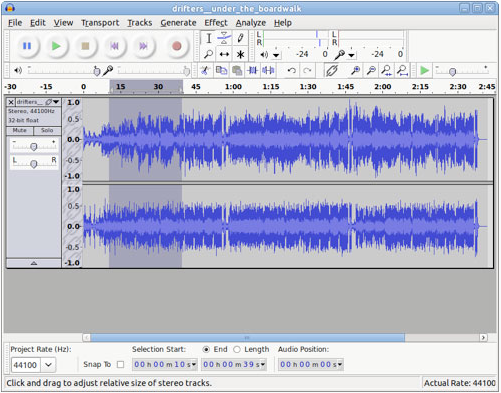The image size is (501, 393).
Task: Click the Selection Start time field
Action: pos(165,364)
